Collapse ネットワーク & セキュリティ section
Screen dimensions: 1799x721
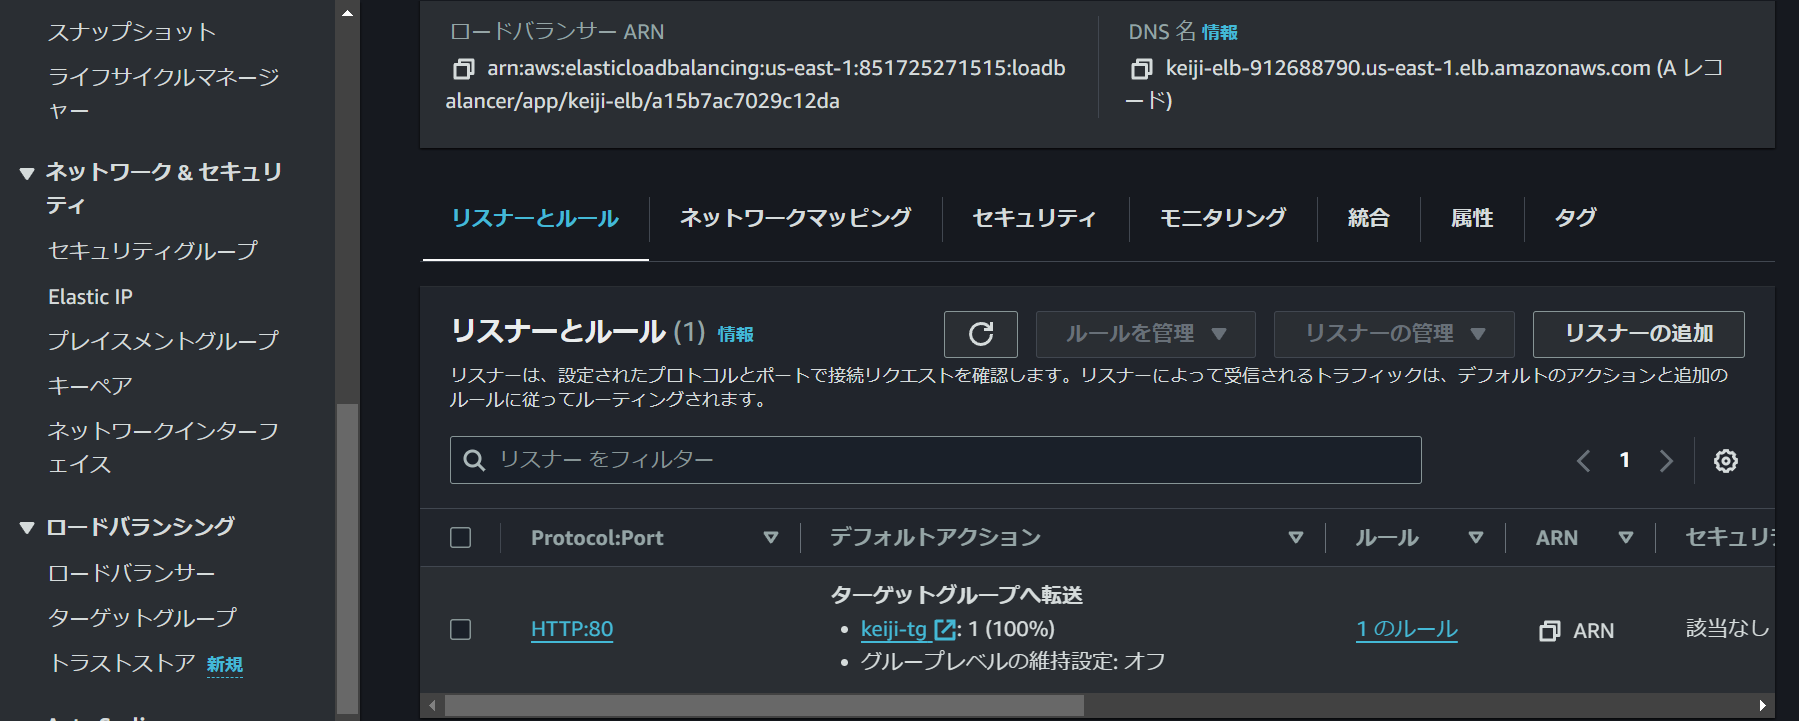coord(27,174)
